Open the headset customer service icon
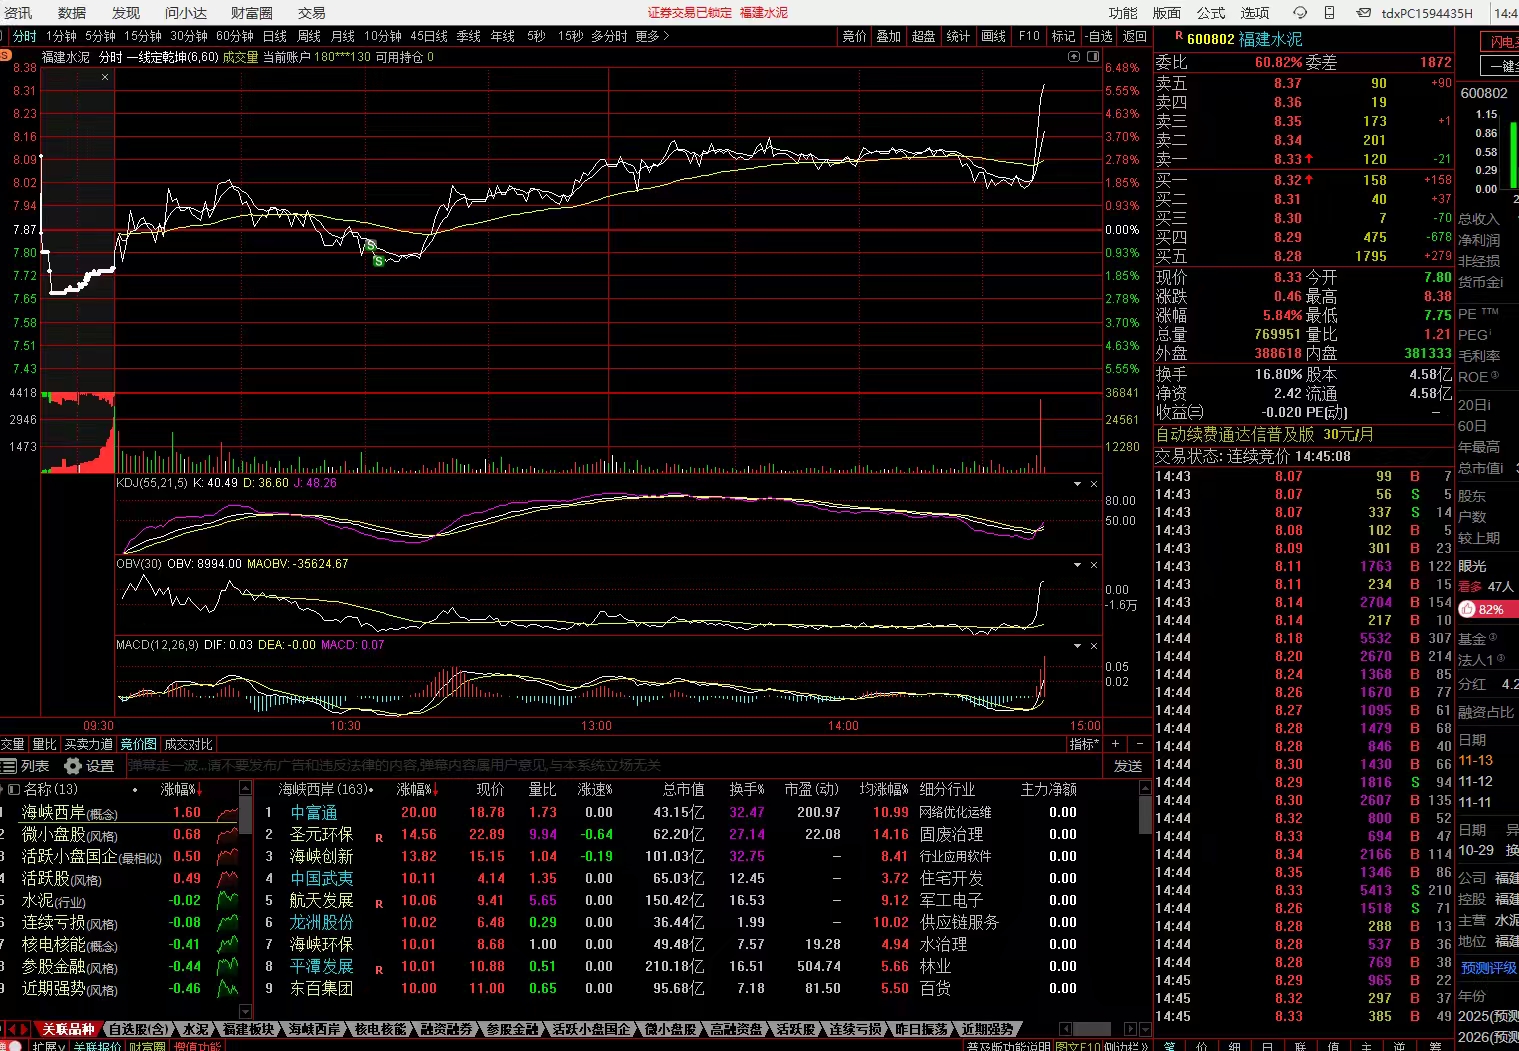Image resolution: width=1519 pixels, height=1051 pixels. click(x=1300, y=13)
